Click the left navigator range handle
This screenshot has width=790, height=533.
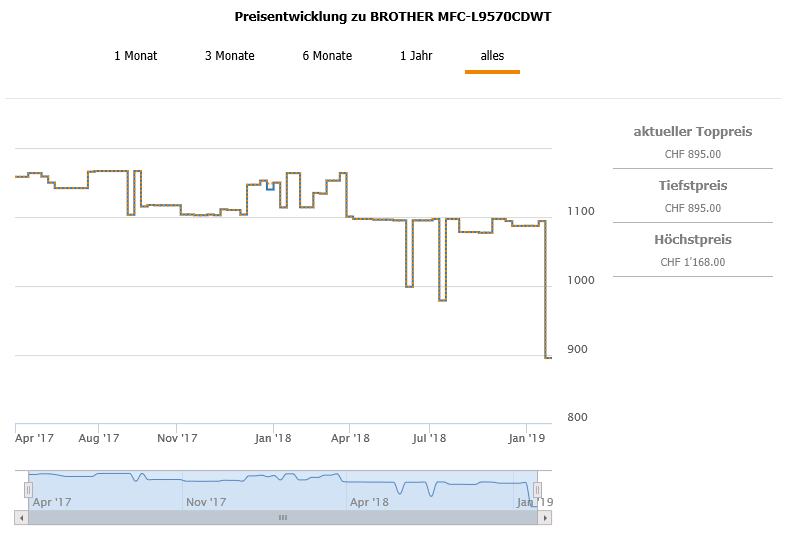[28, 489]
